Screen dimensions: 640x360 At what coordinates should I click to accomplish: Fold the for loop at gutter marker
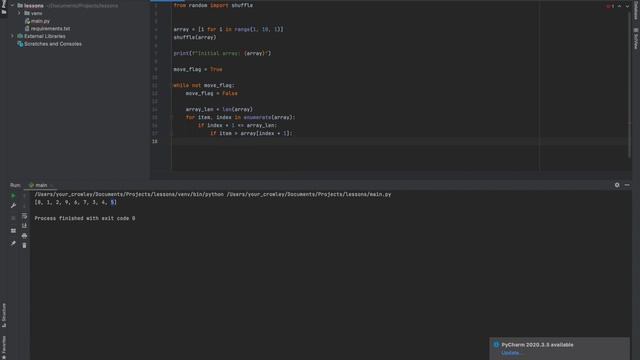(x=171, y=118)
